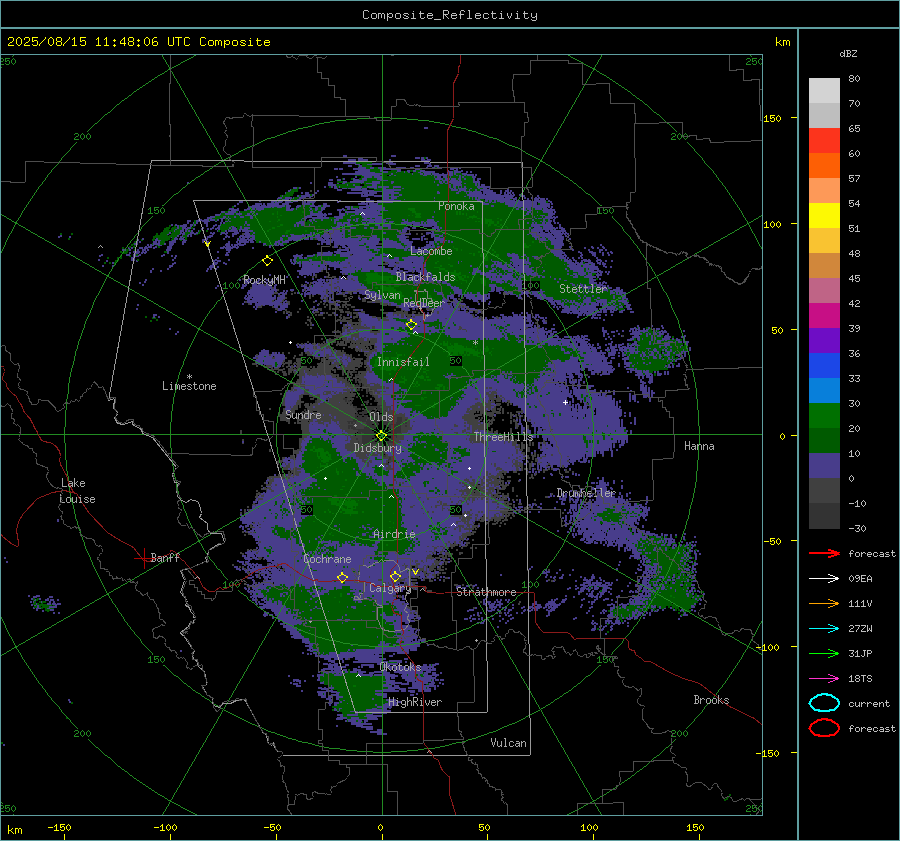Click the dBZ legend heading
This screenshot has height=841, width=900.
pos(848,53)
